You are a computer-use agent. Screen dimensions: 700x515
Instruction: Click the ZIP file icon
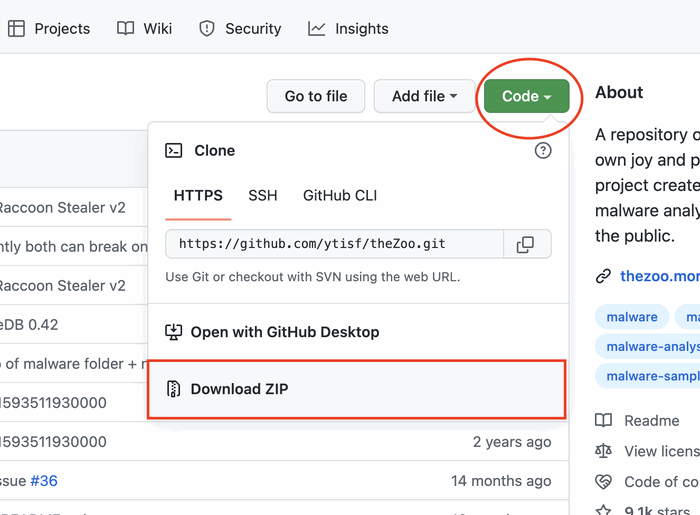coord(173,389)
